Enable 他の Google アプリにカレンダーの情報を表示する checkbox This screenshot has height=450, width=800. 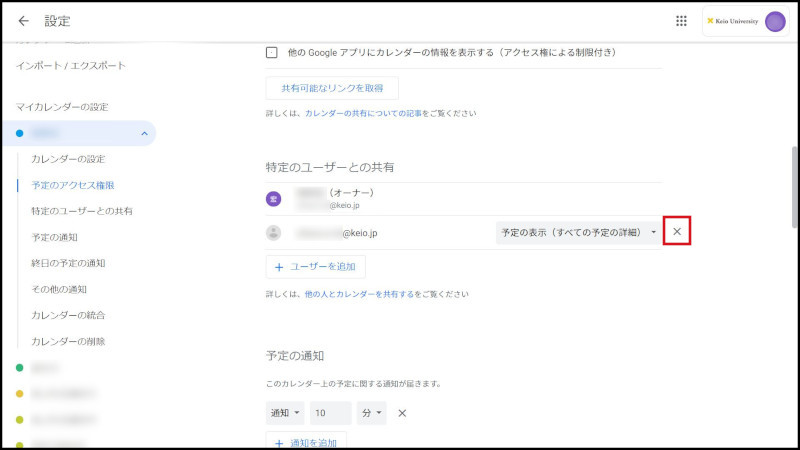[272, 52]
